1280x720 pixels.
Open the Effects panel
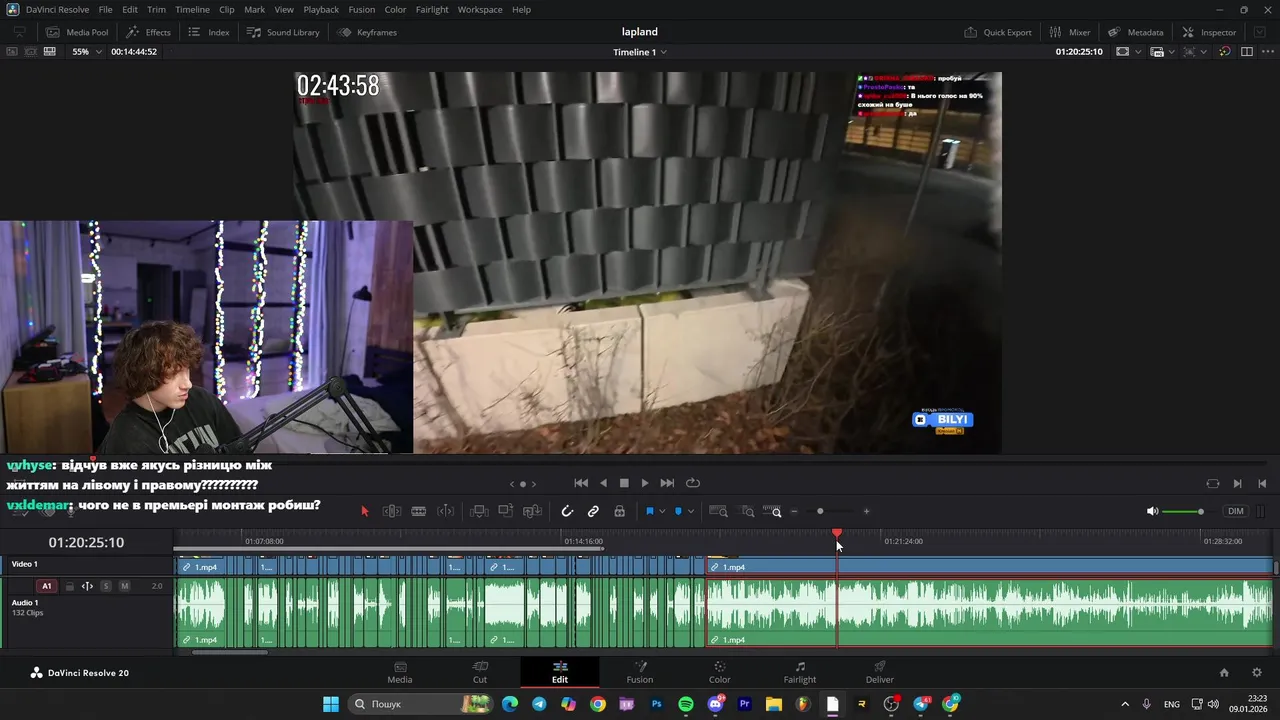148,32
